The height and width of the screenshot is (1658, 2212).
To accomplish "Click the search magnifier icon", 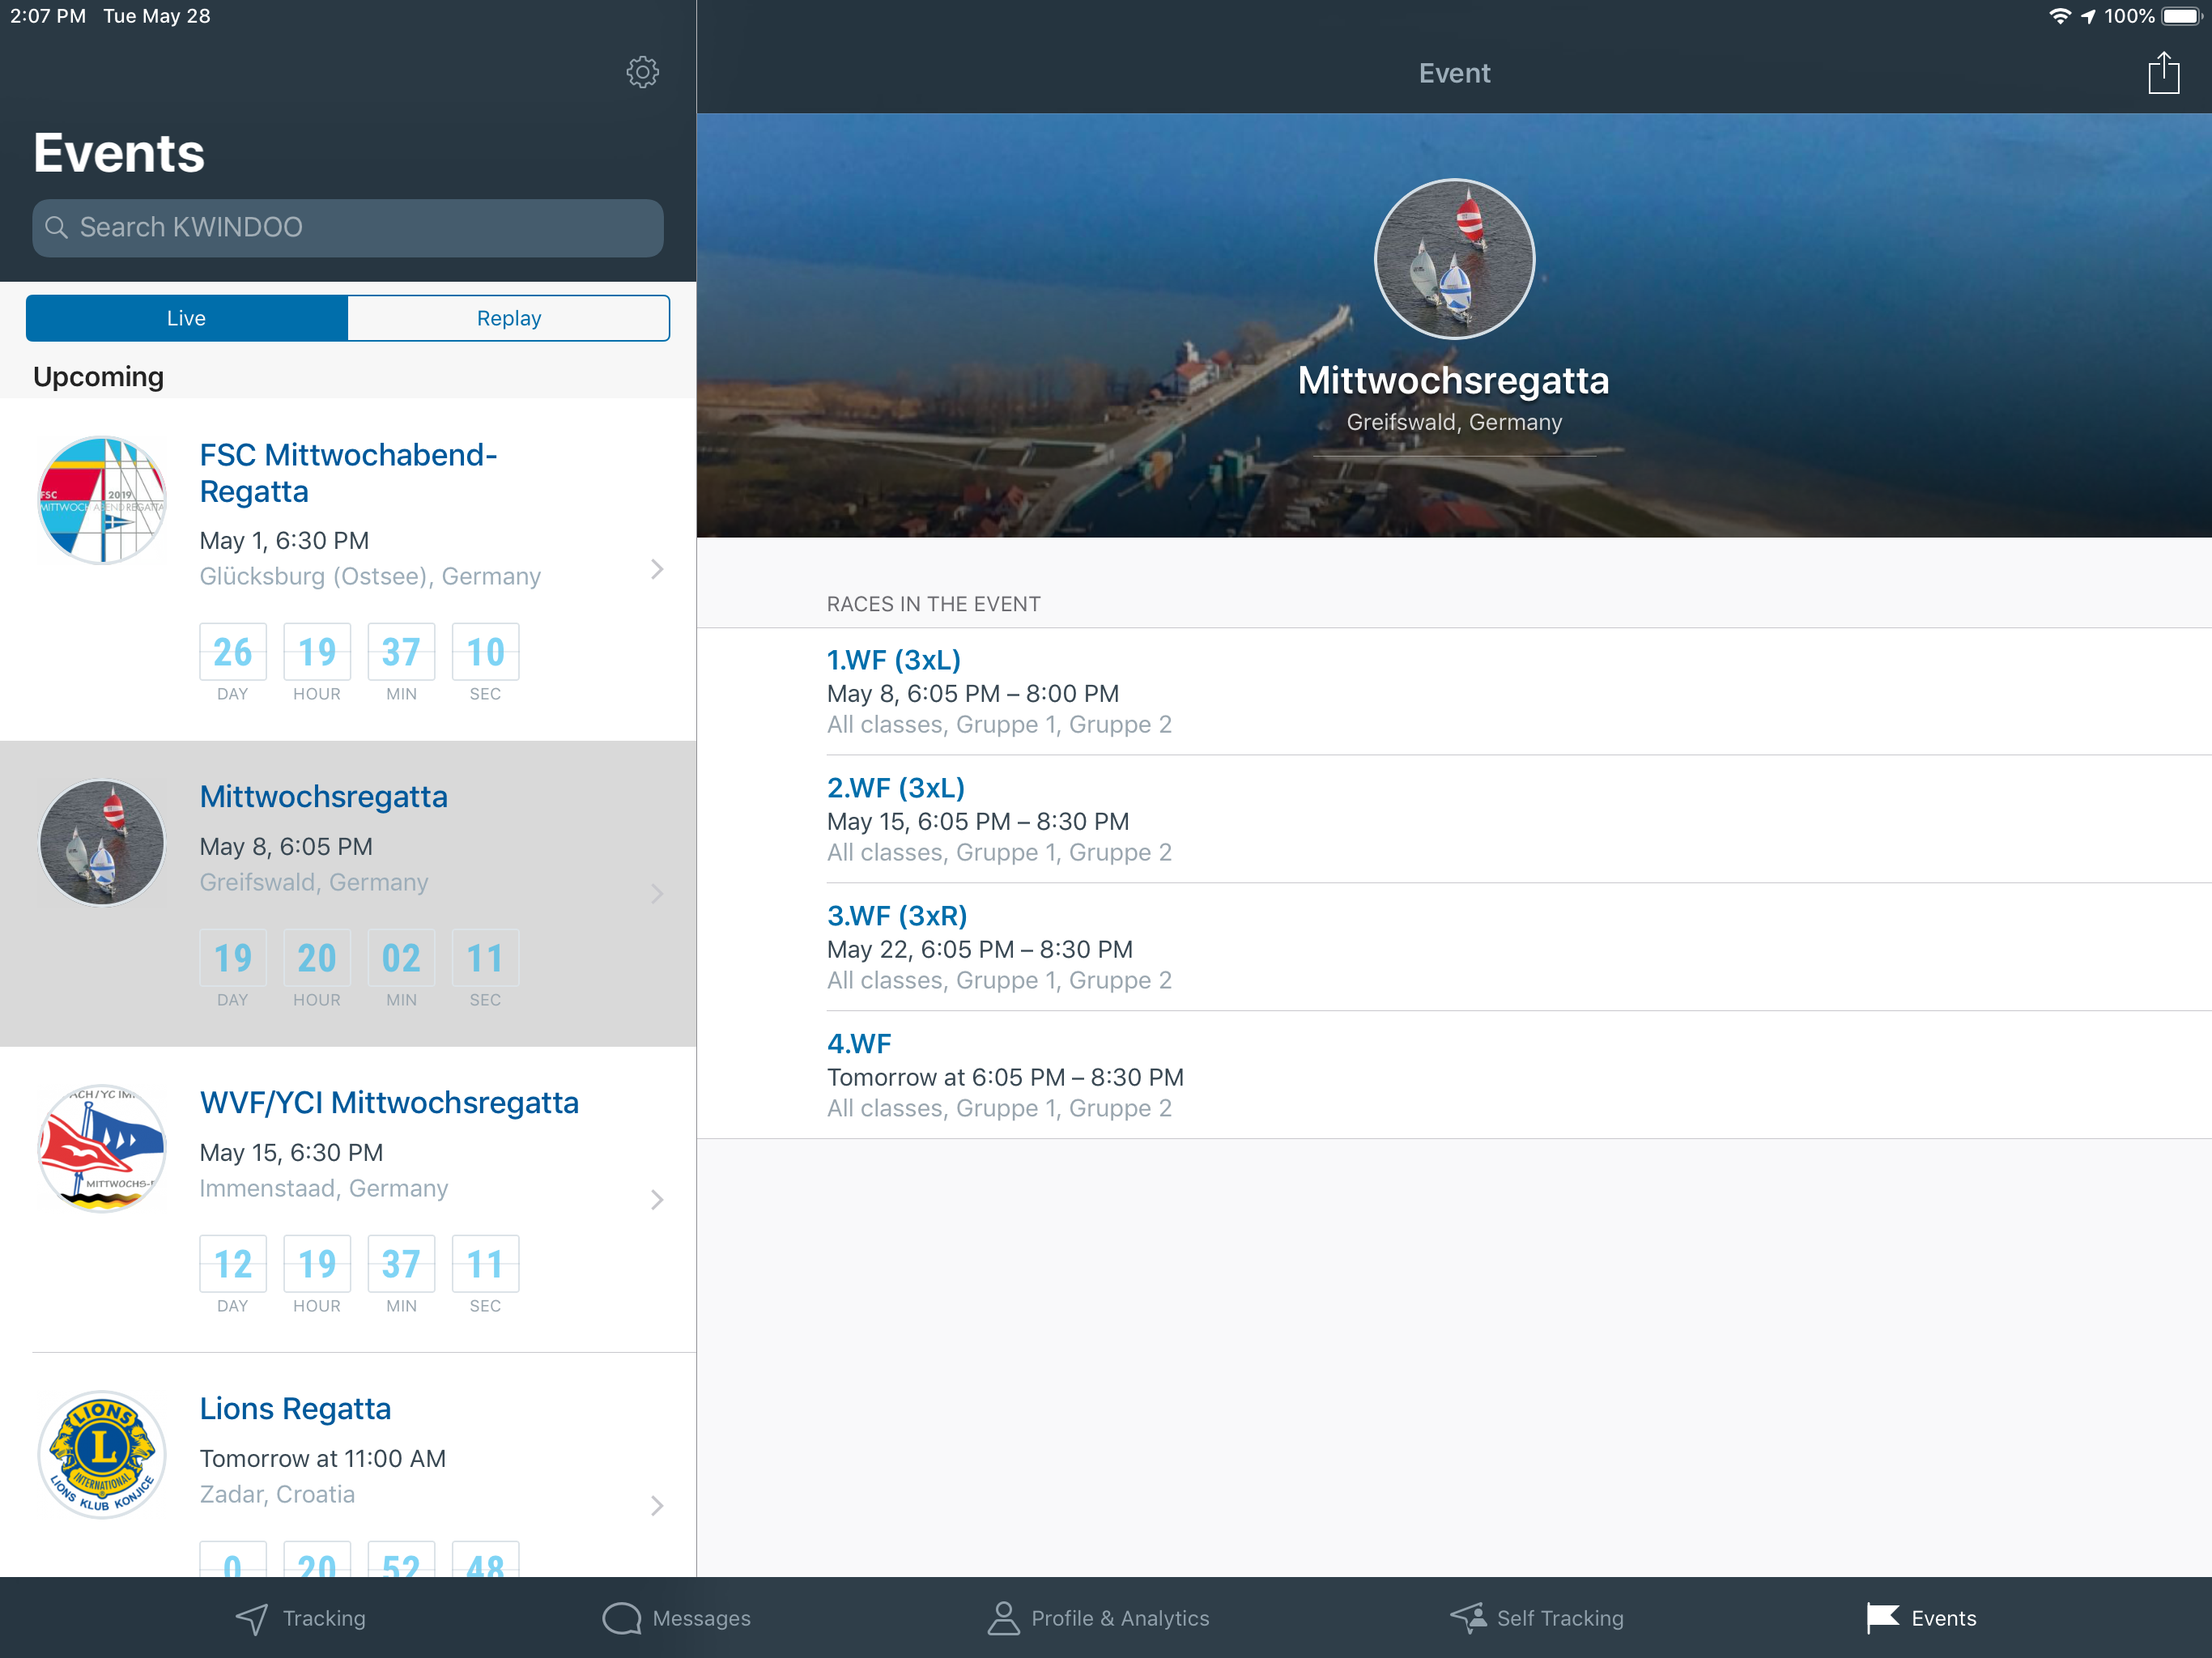I will tap(57, 228).
